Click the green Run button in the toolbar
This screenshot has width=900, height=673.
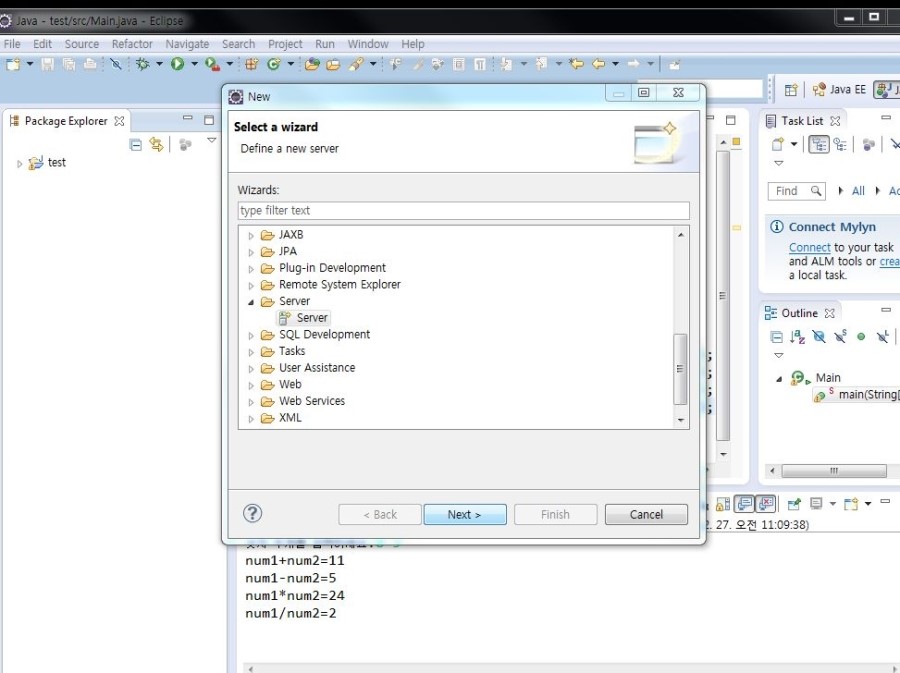177,64
